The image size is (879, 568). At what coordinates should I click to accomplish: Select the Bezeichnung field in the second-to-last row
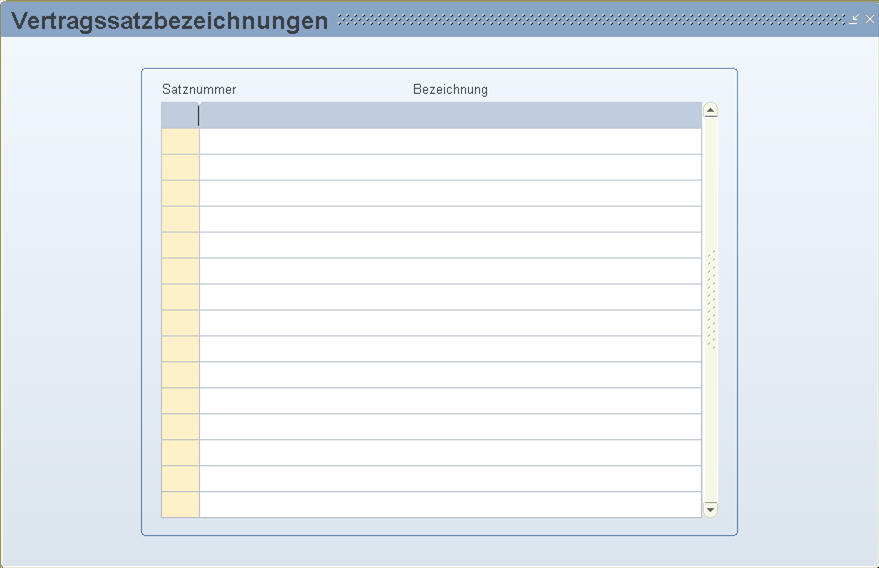(450, 479)
